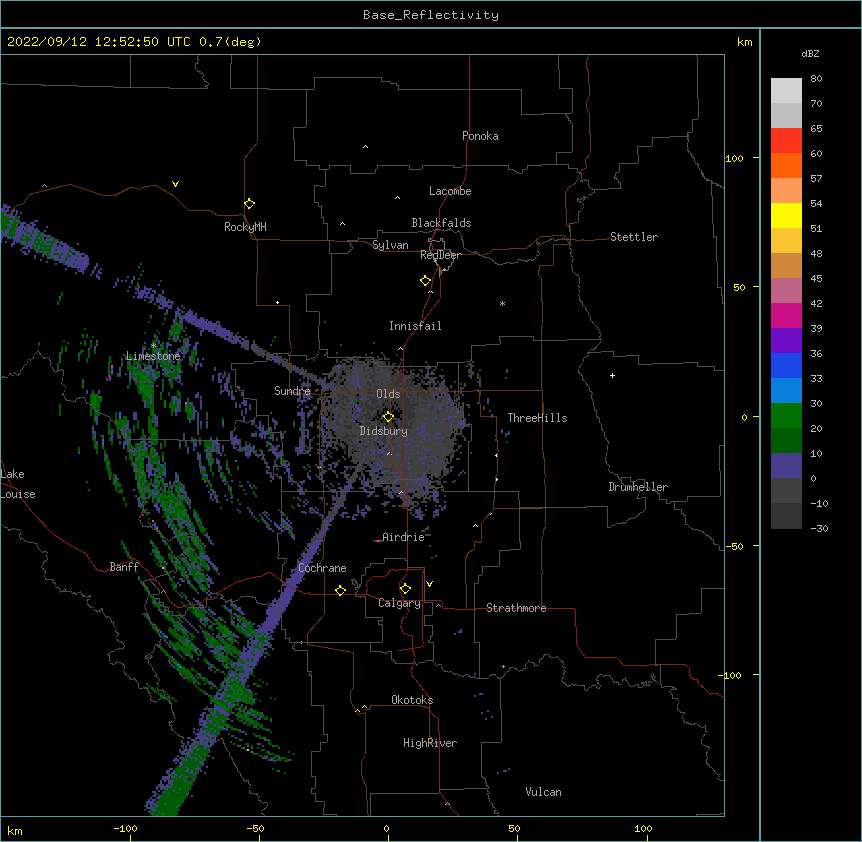Pick the purple 39–36 dBZ legend swatch

[x=786, y=341]
